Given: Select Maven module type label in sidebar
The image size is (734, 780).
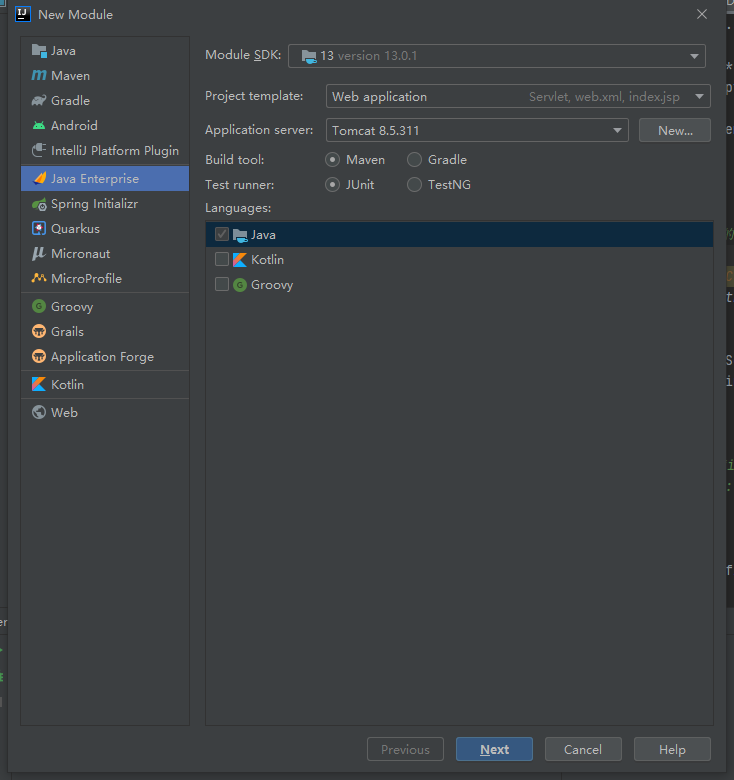Looking at the screenshot, I should click(71, 76).
